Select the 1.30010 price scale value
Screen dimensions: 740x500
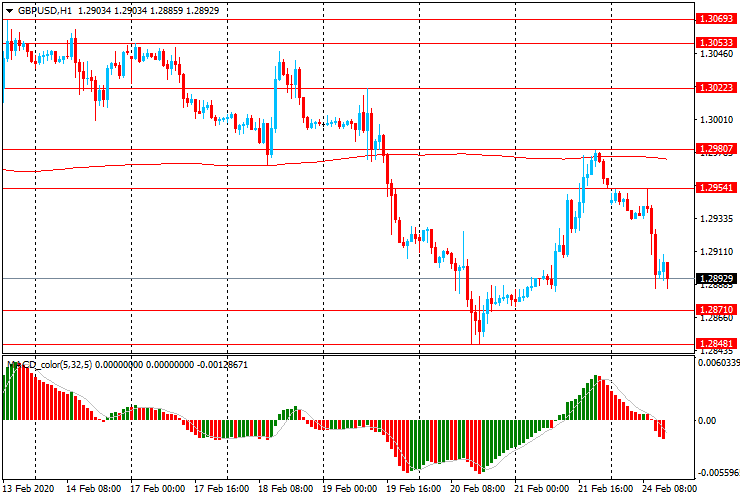716,120
